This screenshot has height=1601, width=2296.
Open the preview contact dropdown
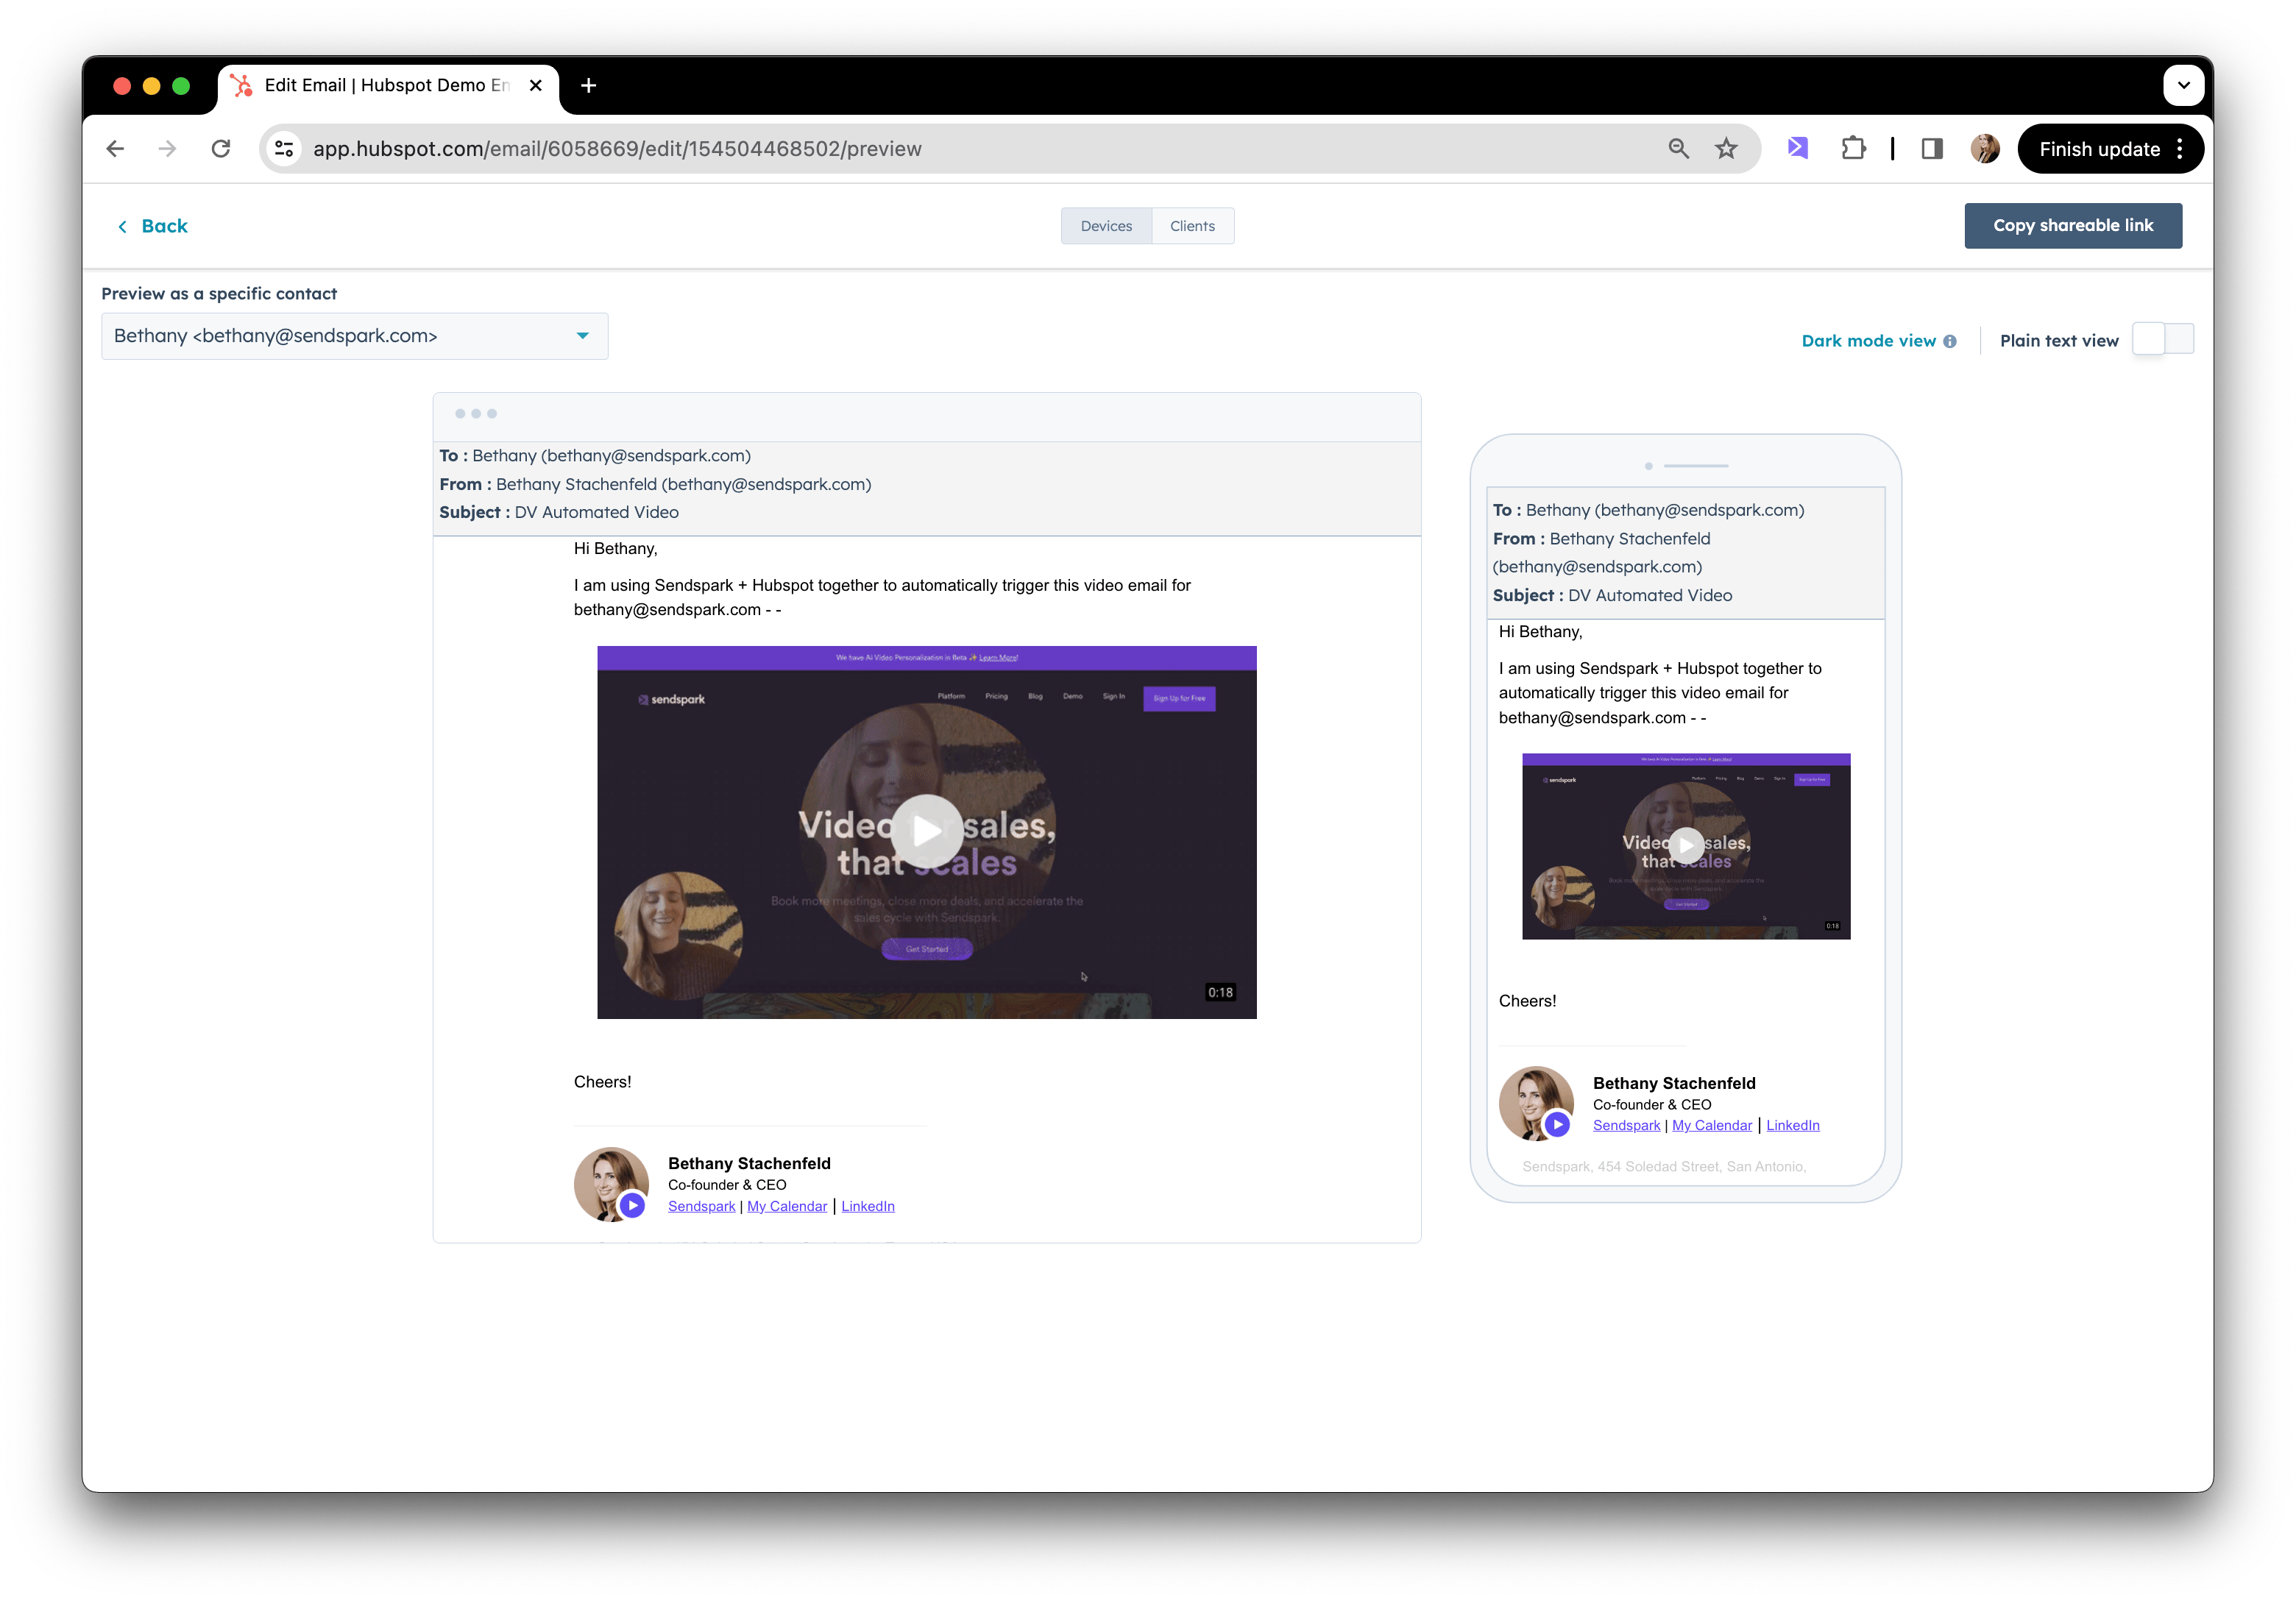tap(354, 336)
